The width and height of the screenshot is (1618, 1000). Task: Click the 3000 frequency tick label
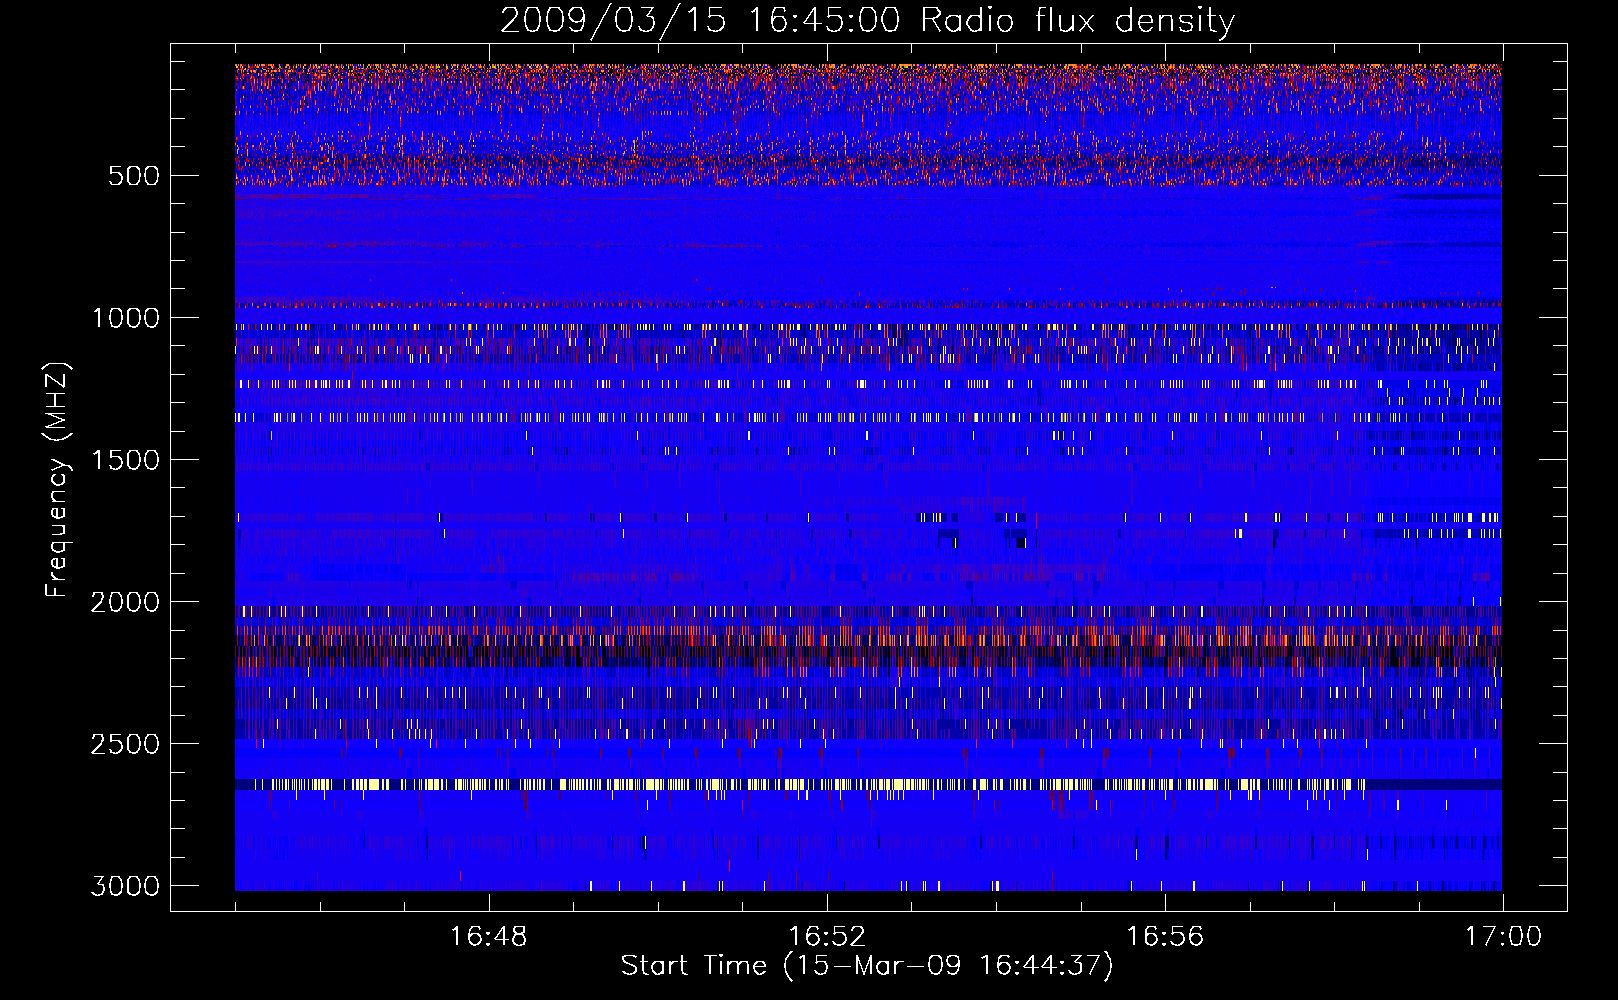(x=125, y=886)
